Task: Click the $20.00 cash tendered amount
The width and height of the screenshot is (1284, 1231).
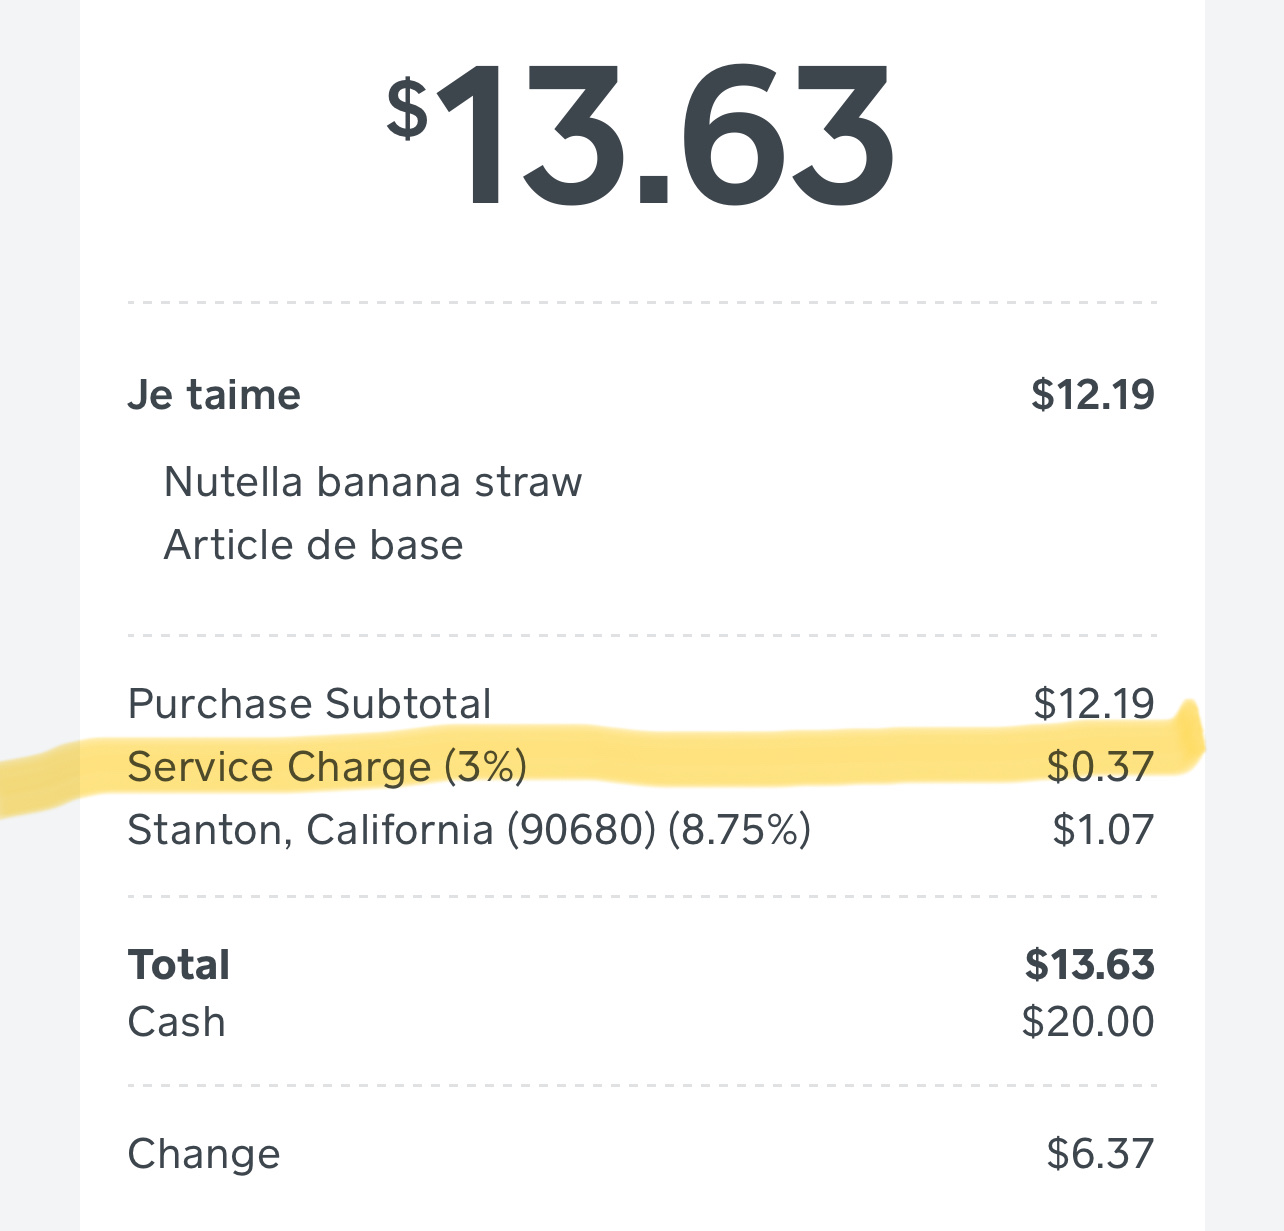Action: pyautogui.click(x=1088, y=1022)
